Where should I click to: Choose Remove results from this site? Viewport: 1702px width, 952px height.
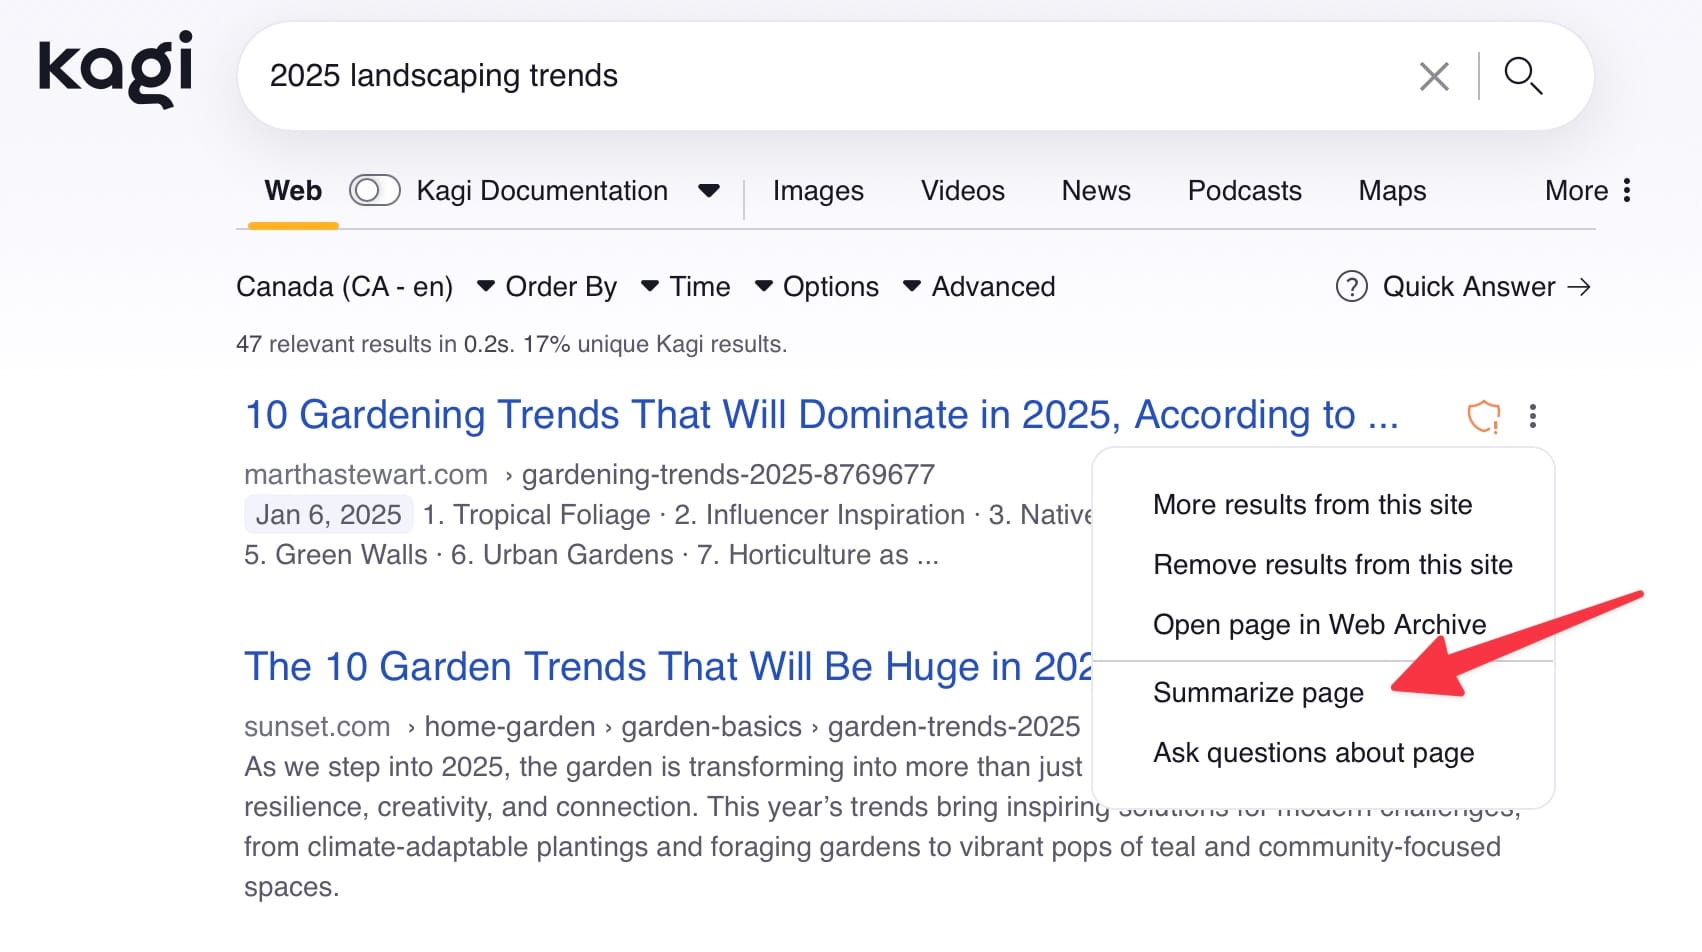point(1333,564)
